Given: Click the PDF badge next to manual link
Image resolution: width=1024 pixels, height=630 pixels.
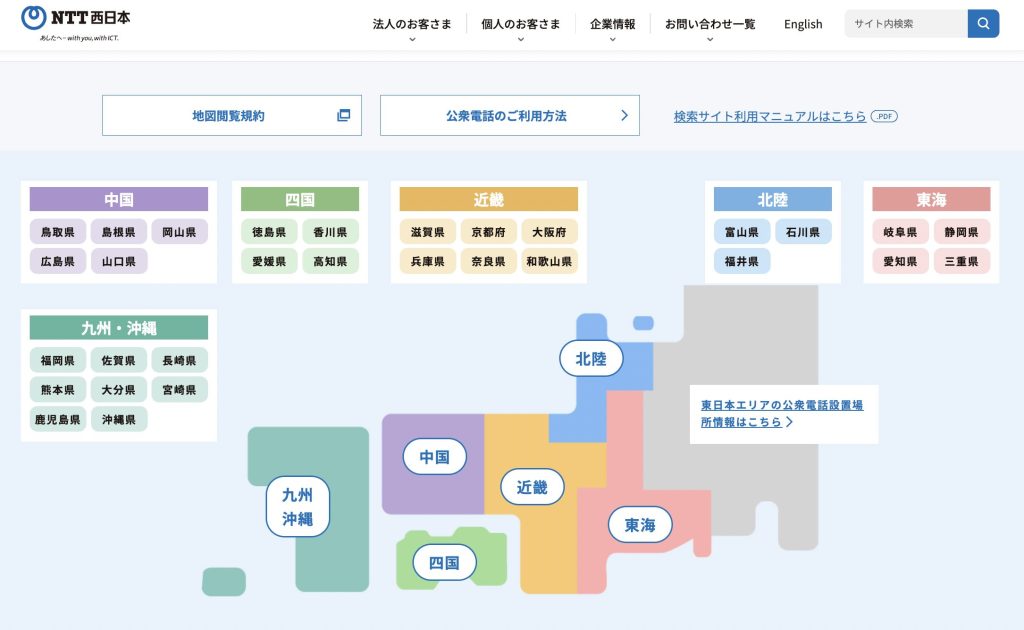Looking at the screenshot, I should coord(884,117).
